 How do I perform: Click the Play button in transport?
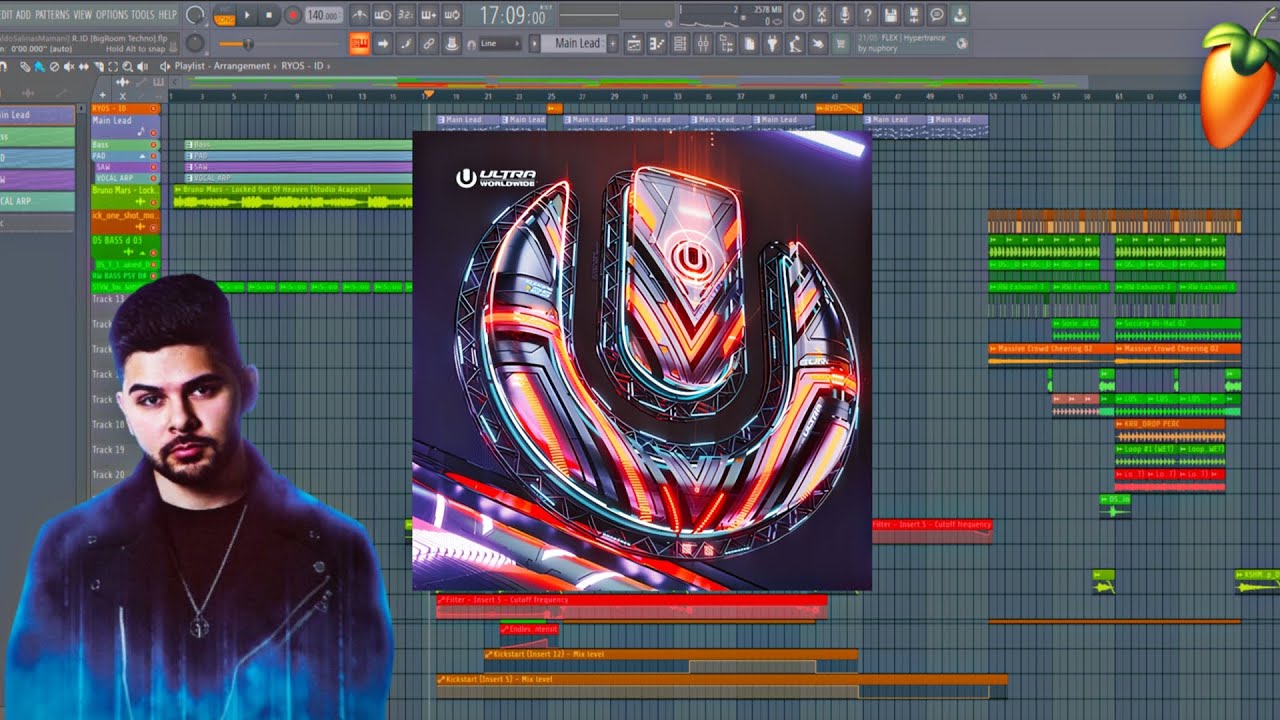coord(247,15)
